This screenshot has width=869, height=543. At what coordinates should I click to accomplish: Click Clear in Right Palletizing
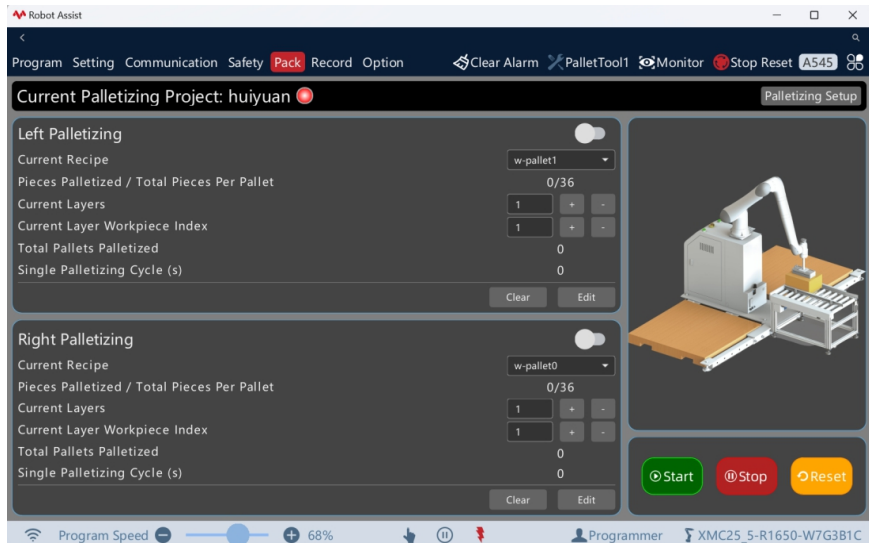tap(518, 500)
